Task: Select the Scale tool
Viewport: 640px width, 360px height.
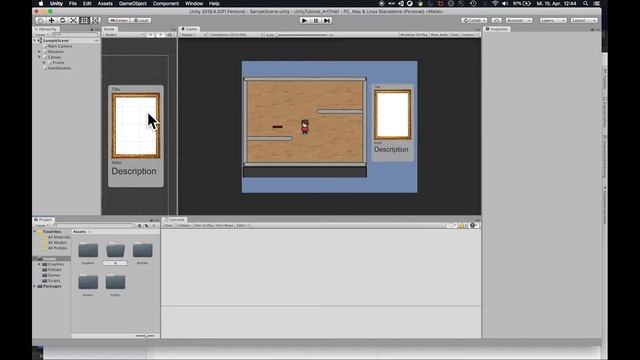Action: (x=73, y=20)
